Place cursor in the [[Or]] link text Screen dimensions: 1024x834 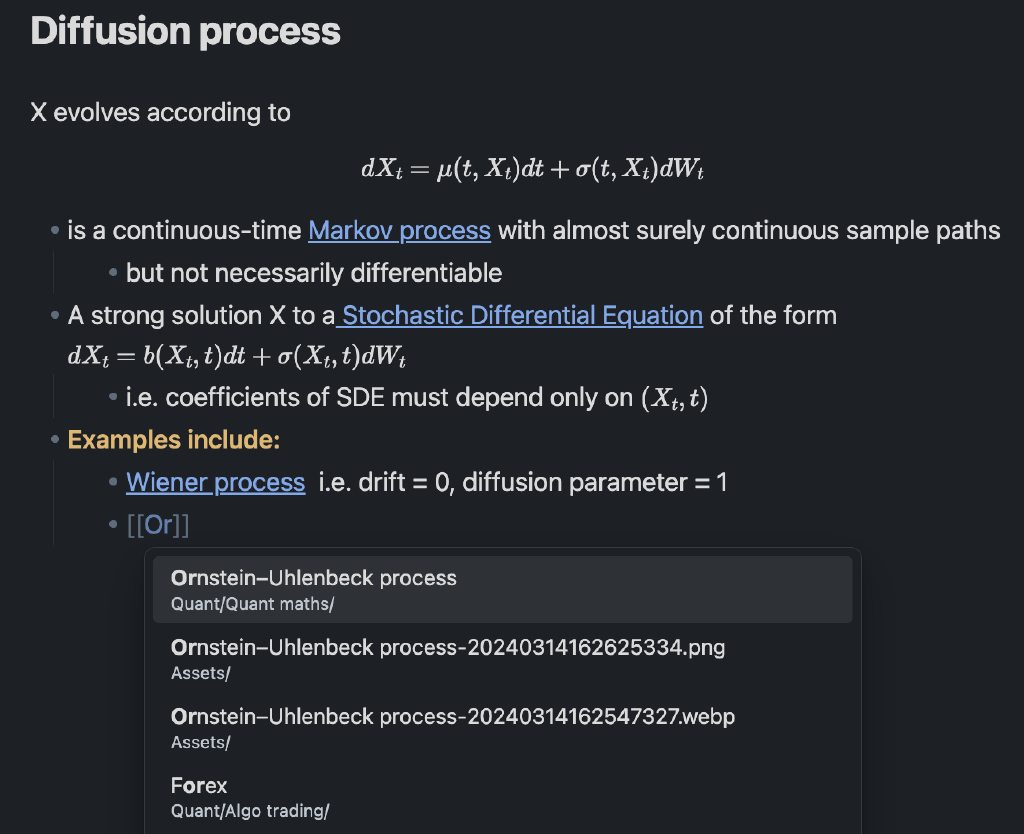160,526
